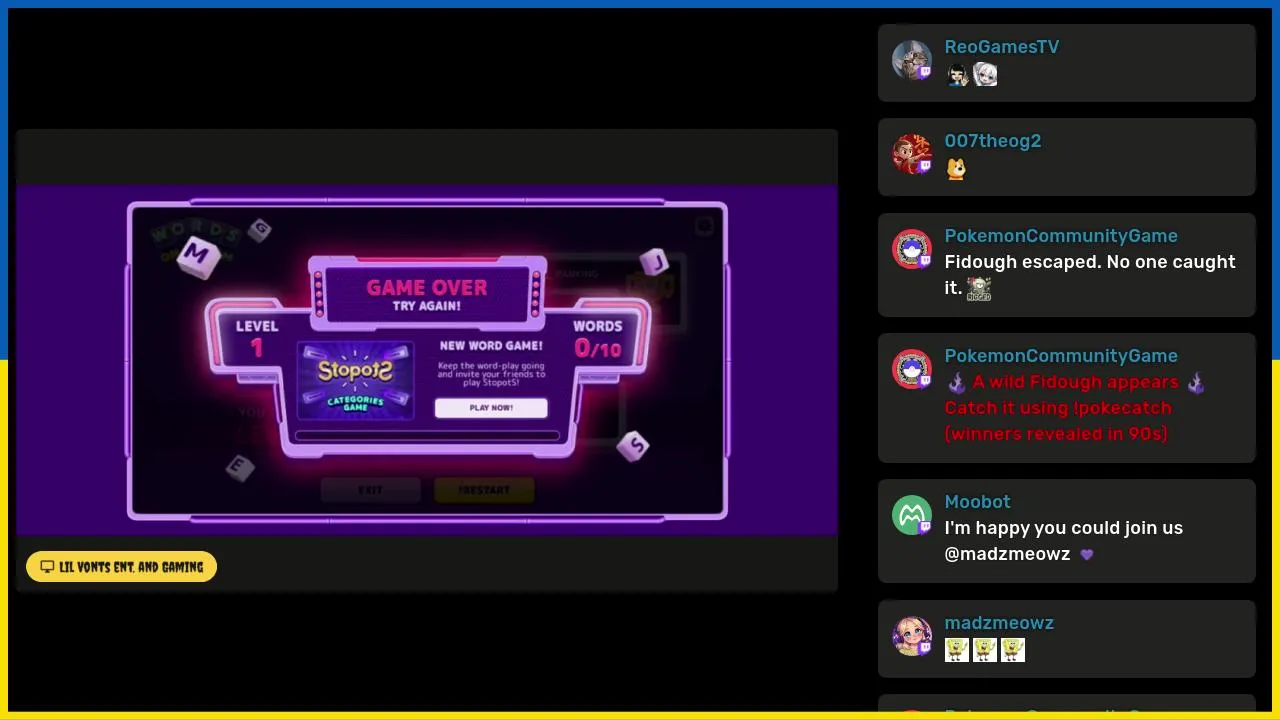Screen dimensions: 1280x720
Task: Open PokemonCommunityGame avatar on Fidough escaped message
Action: (912, 249)
